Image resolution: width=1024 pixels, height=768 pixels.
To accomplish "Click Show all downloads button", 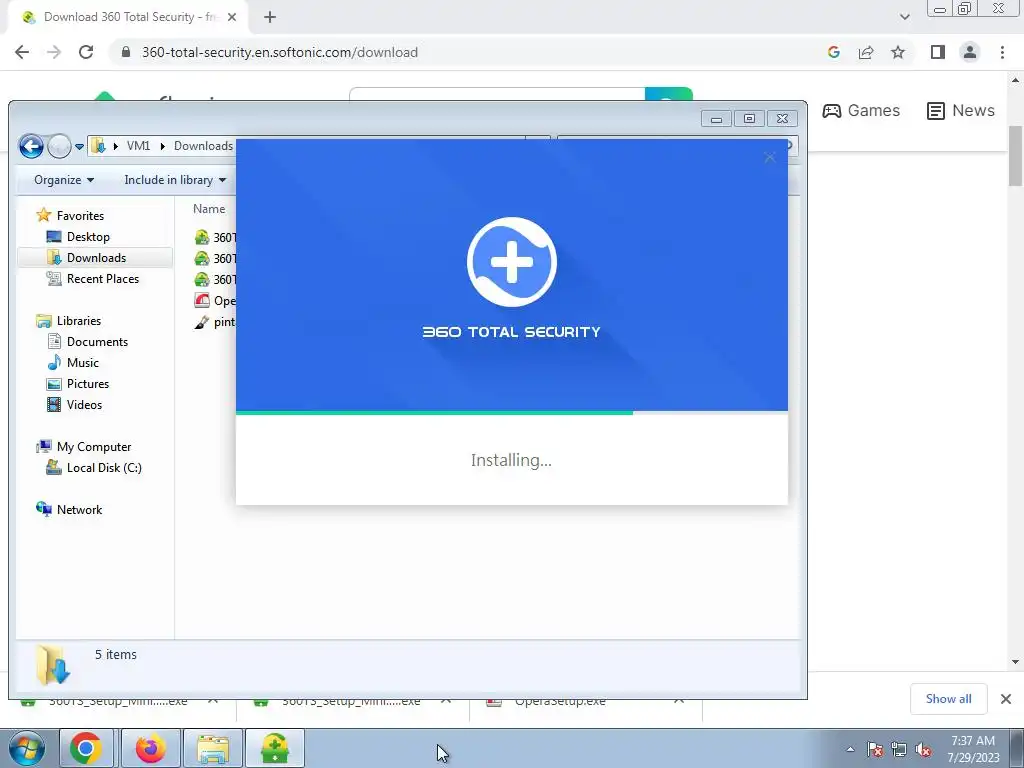I will pos(948,699).
